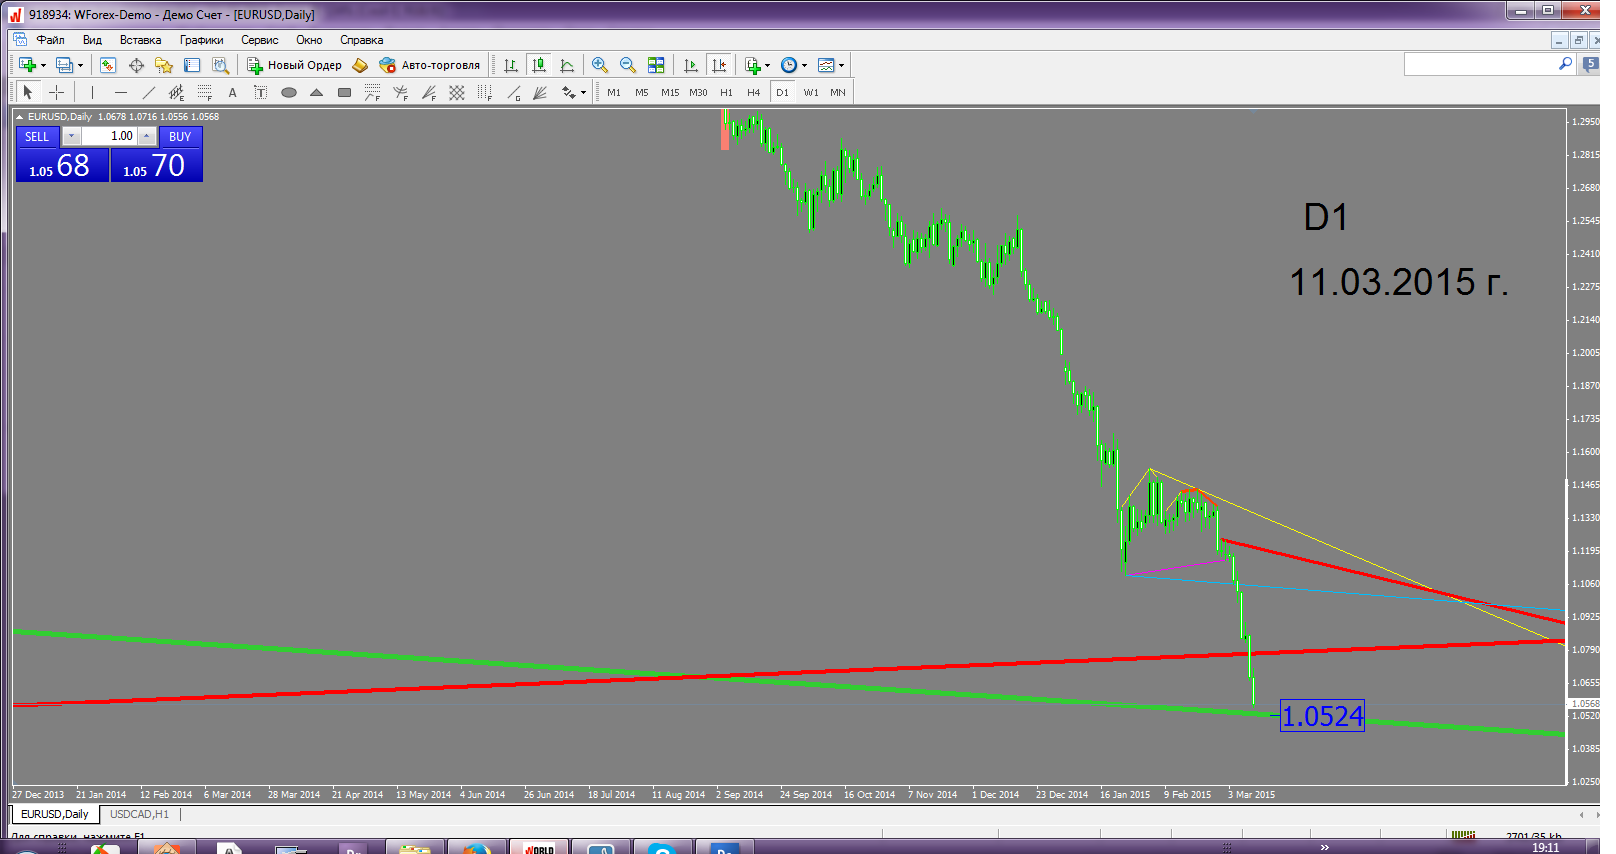This screenshot has height=854, width=1616.
Task: Open the MetaEditor yellow book icon
Action: (x=360, y=65)
